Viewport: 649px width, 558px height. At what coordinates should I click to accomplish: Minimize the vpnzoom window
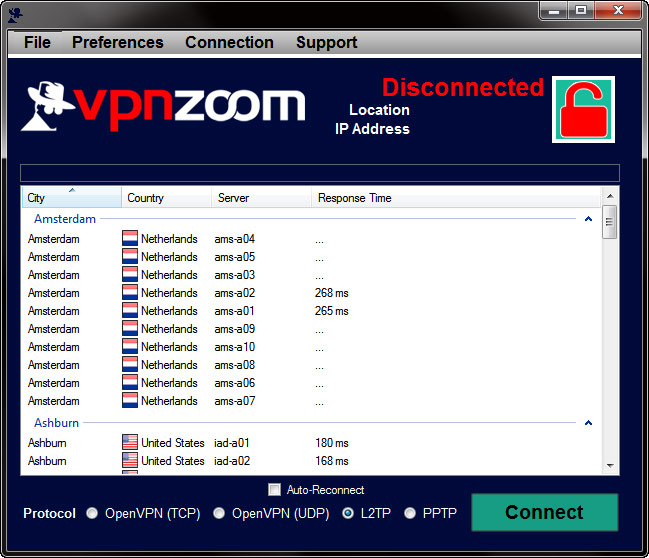point(554,10)
